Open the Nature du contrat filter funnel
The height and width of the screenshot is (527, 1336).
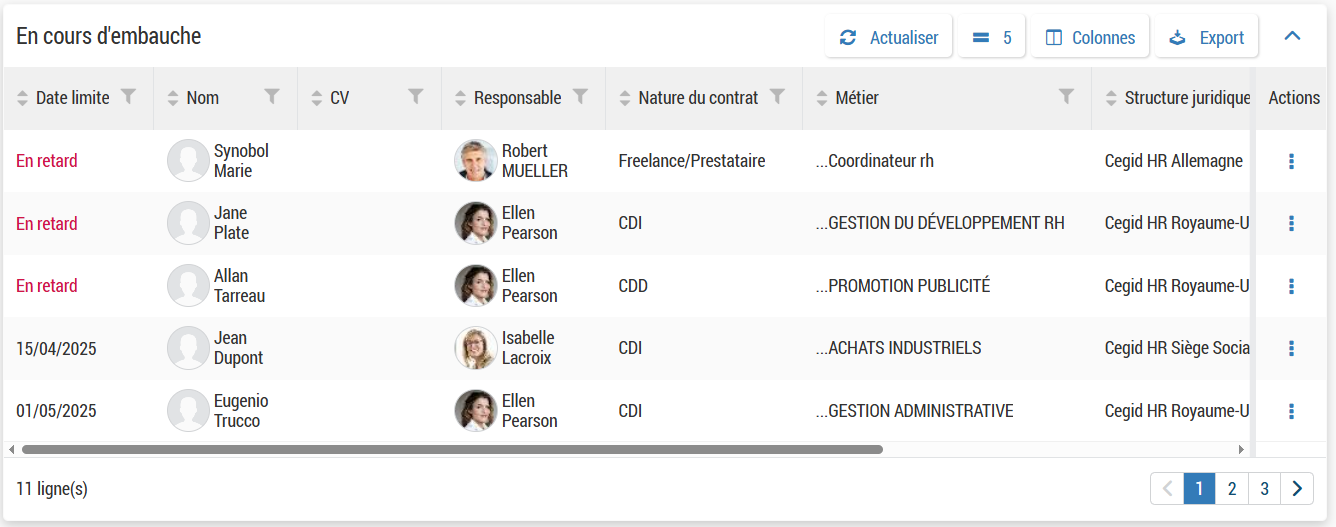pos(777,96)
